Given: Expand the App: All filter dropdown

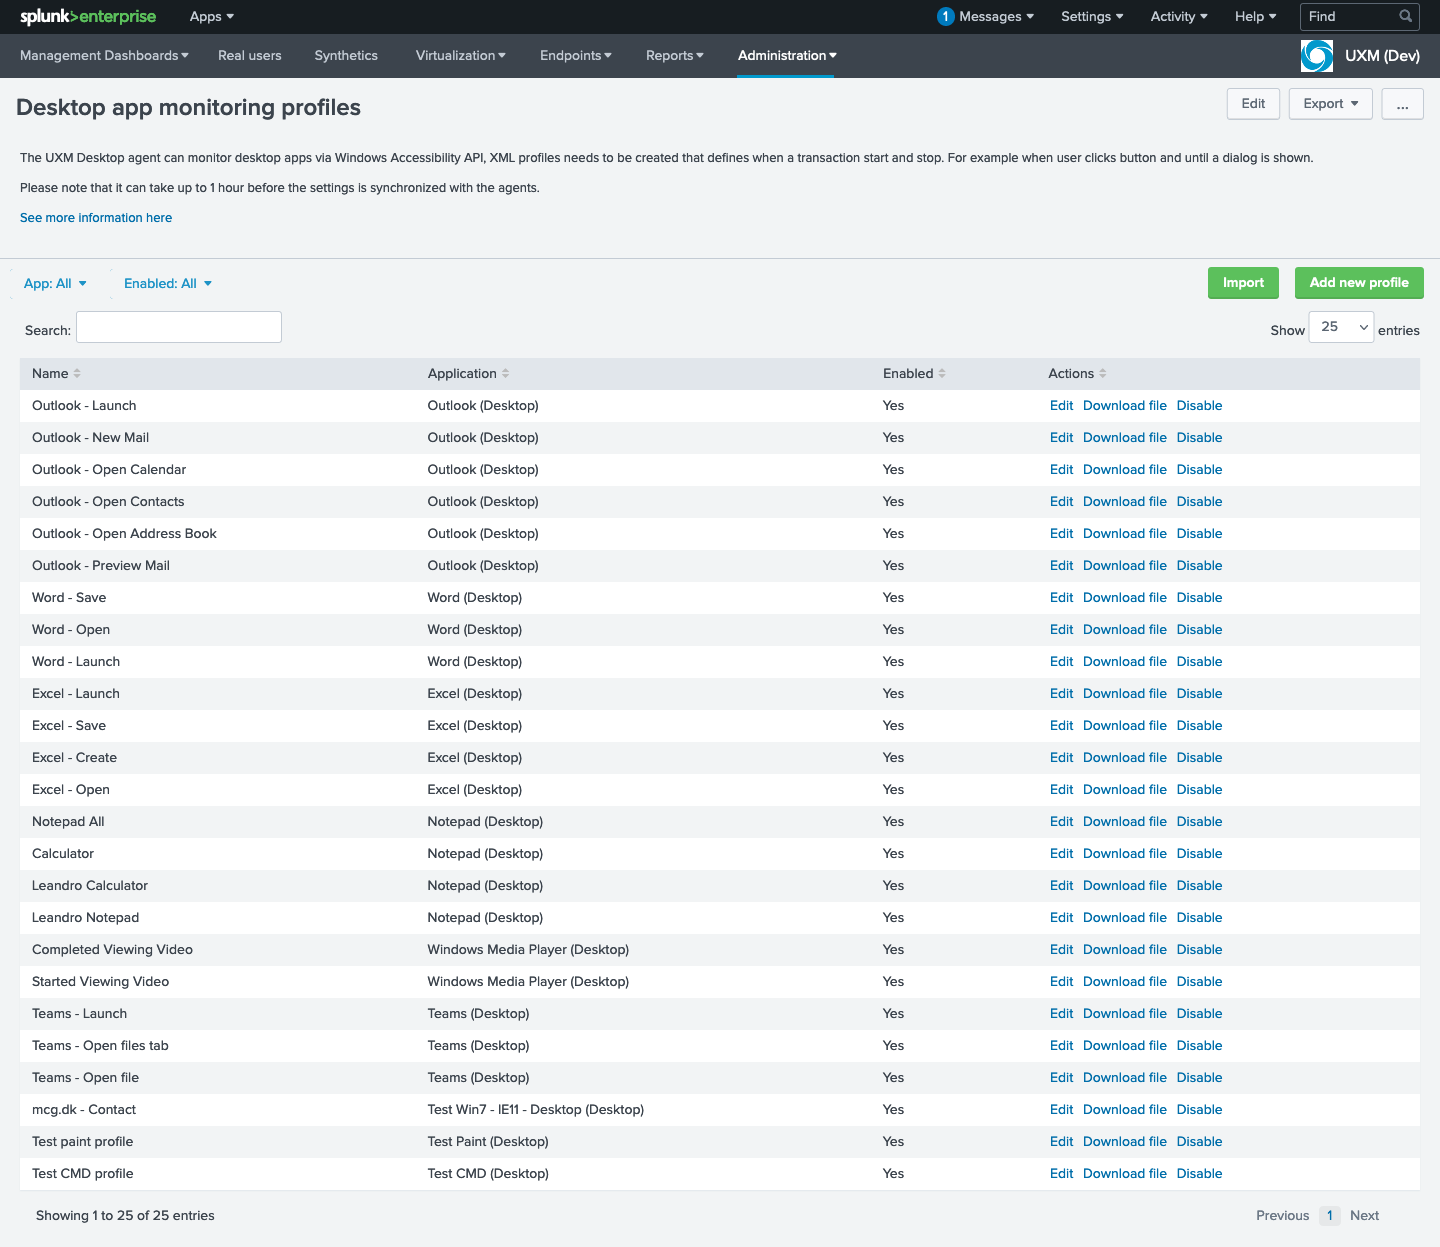Looking at the screenshot, I should point(55,284).
